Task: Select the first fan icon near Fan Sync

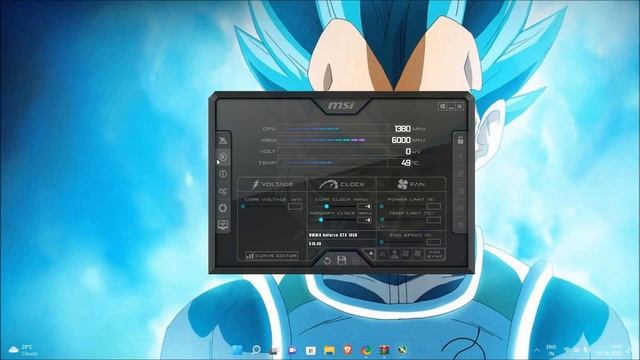Action: coord(406,254)
